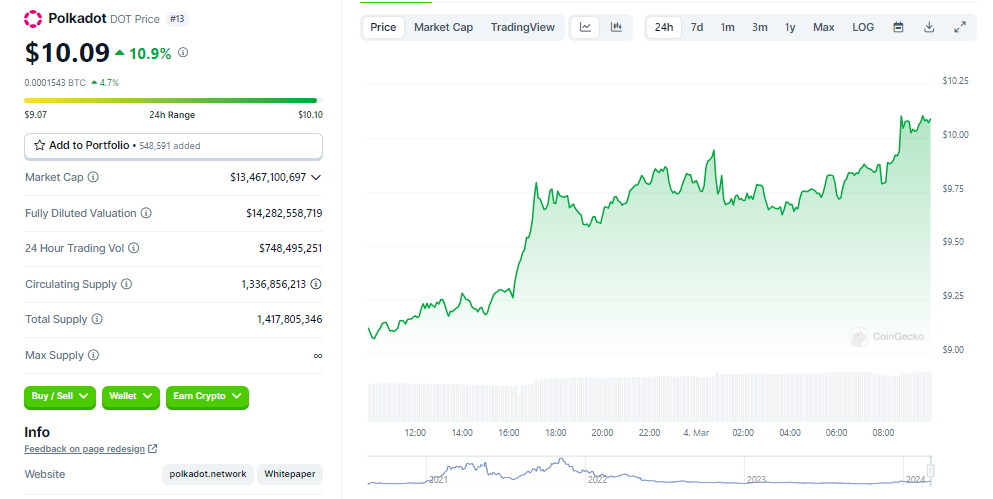Open the Buy / Sell dropdown

coord(60,397)
